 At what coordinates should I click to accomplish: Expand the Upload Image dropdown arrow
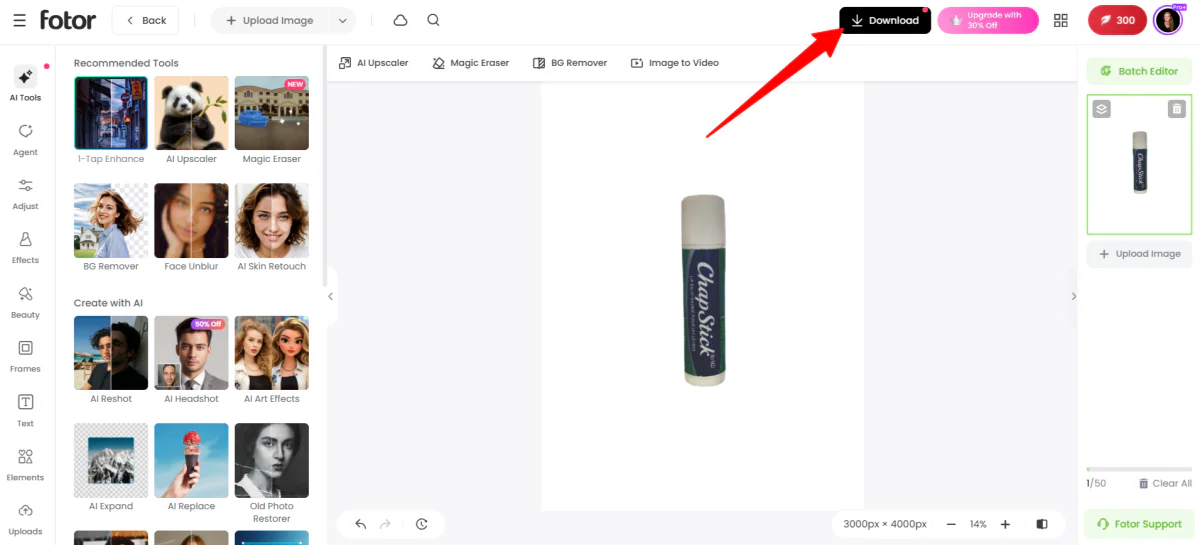pos(343,20)
